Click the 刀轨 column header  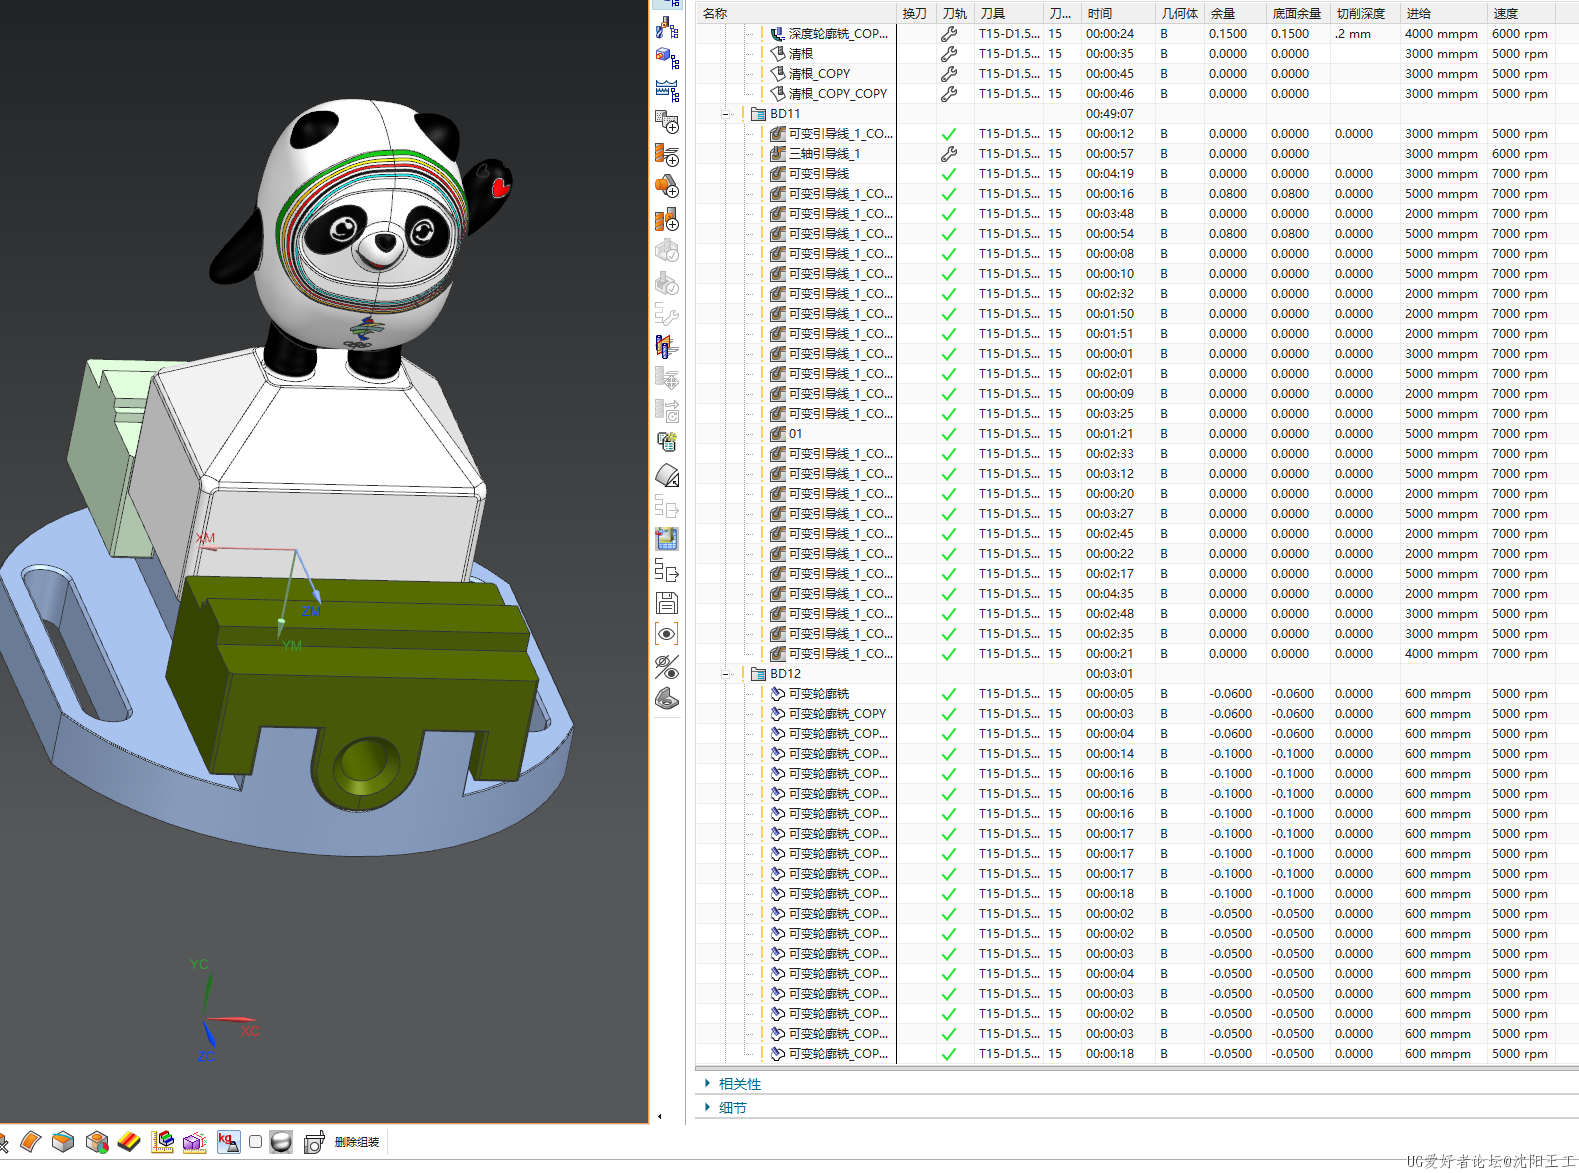[955, 13]
